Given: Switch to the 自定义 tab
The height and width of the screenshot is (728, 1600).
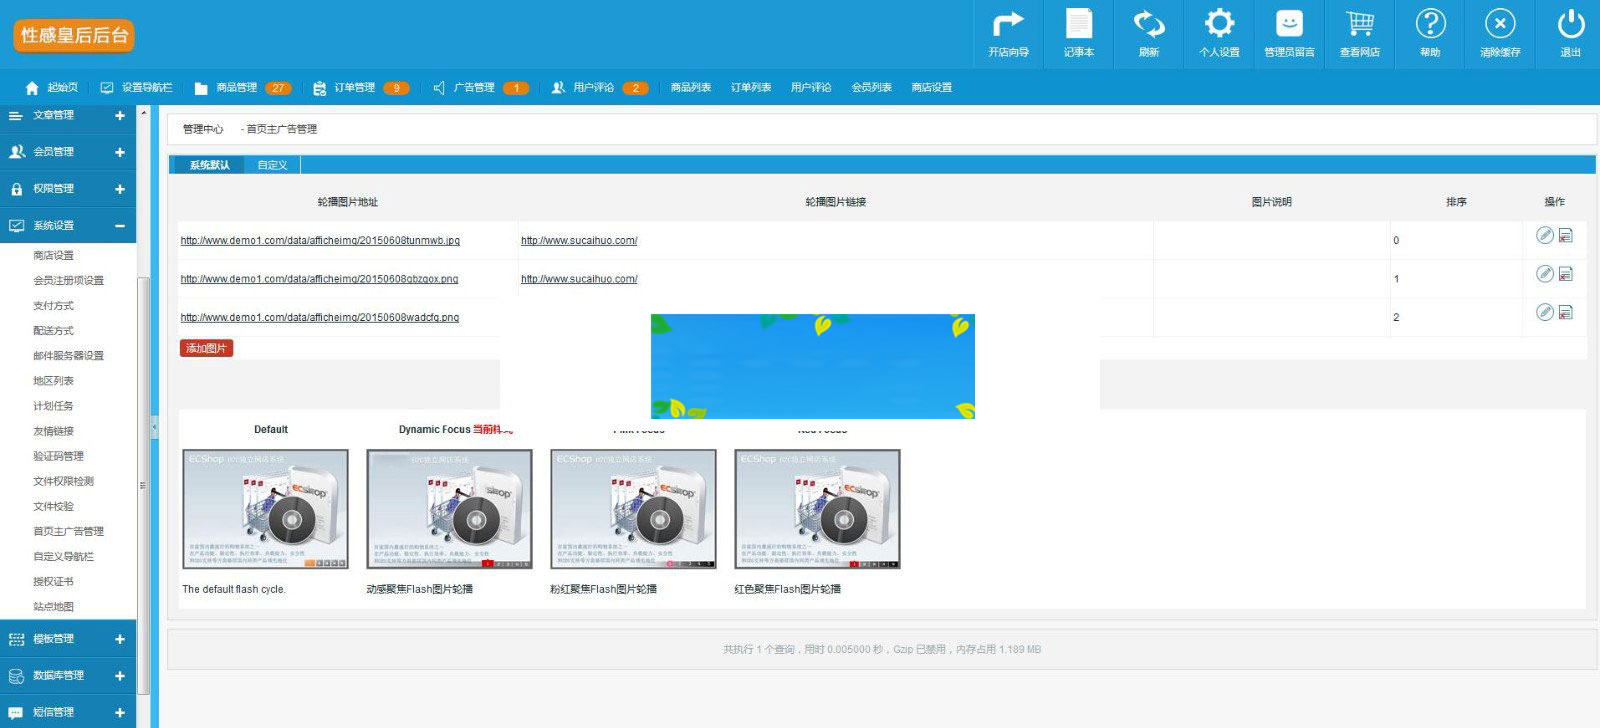Looking at the screenshot, I should click(272, 165).
